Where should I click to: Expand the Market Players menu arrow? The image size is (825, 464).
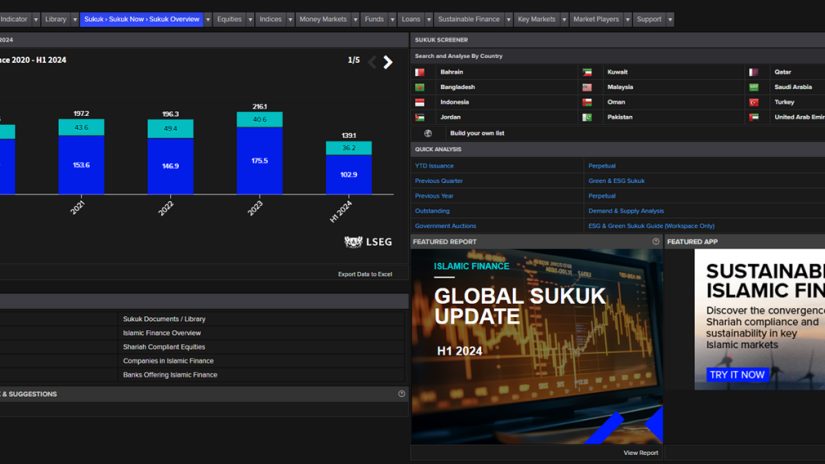[627, 19]
